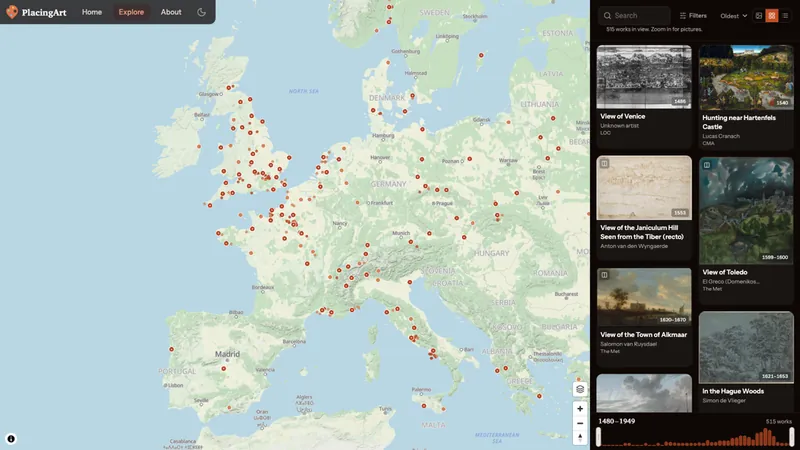The image size is (800, 450).
Task: Open the Oldest sort dropdown
Action: [734, 16]
